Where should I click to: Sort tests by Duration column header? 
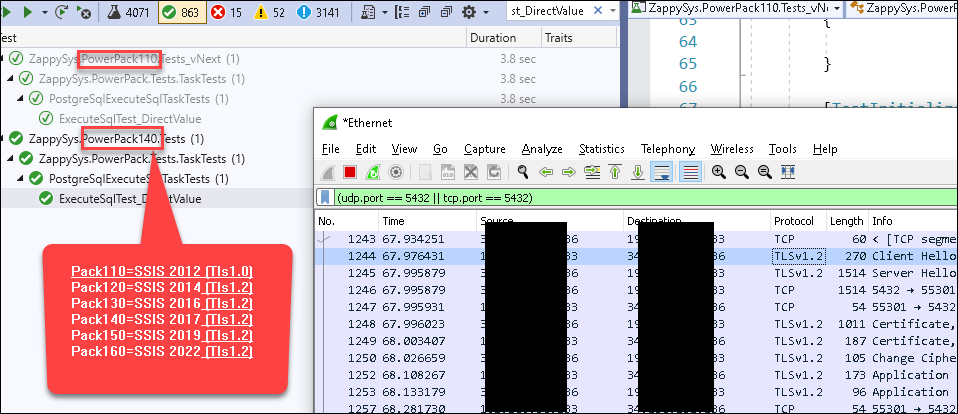click(x=503, y=38)
